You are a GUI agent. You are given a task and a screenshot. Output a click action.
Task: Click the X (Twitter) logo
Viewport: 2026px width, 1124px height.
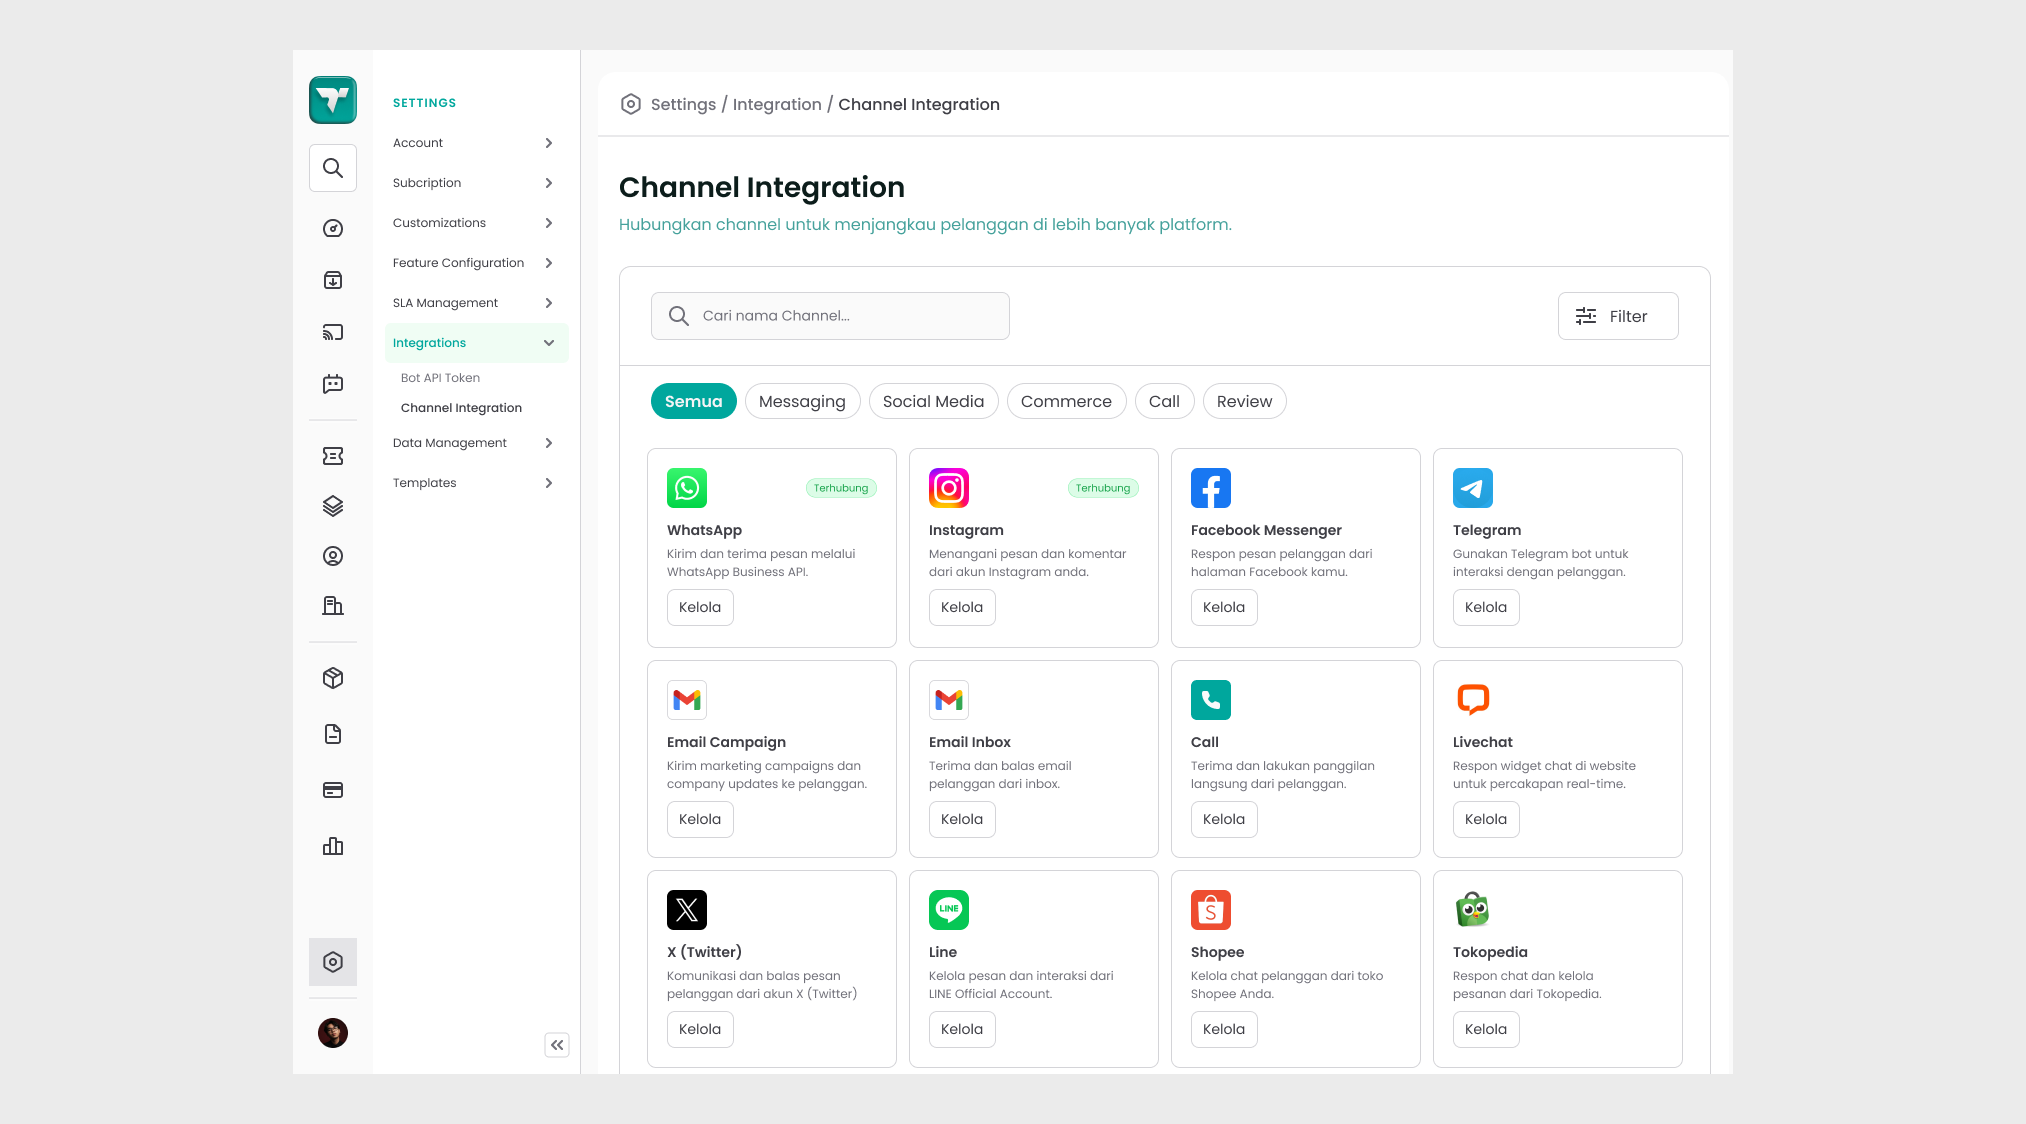(x=687, y=910)
